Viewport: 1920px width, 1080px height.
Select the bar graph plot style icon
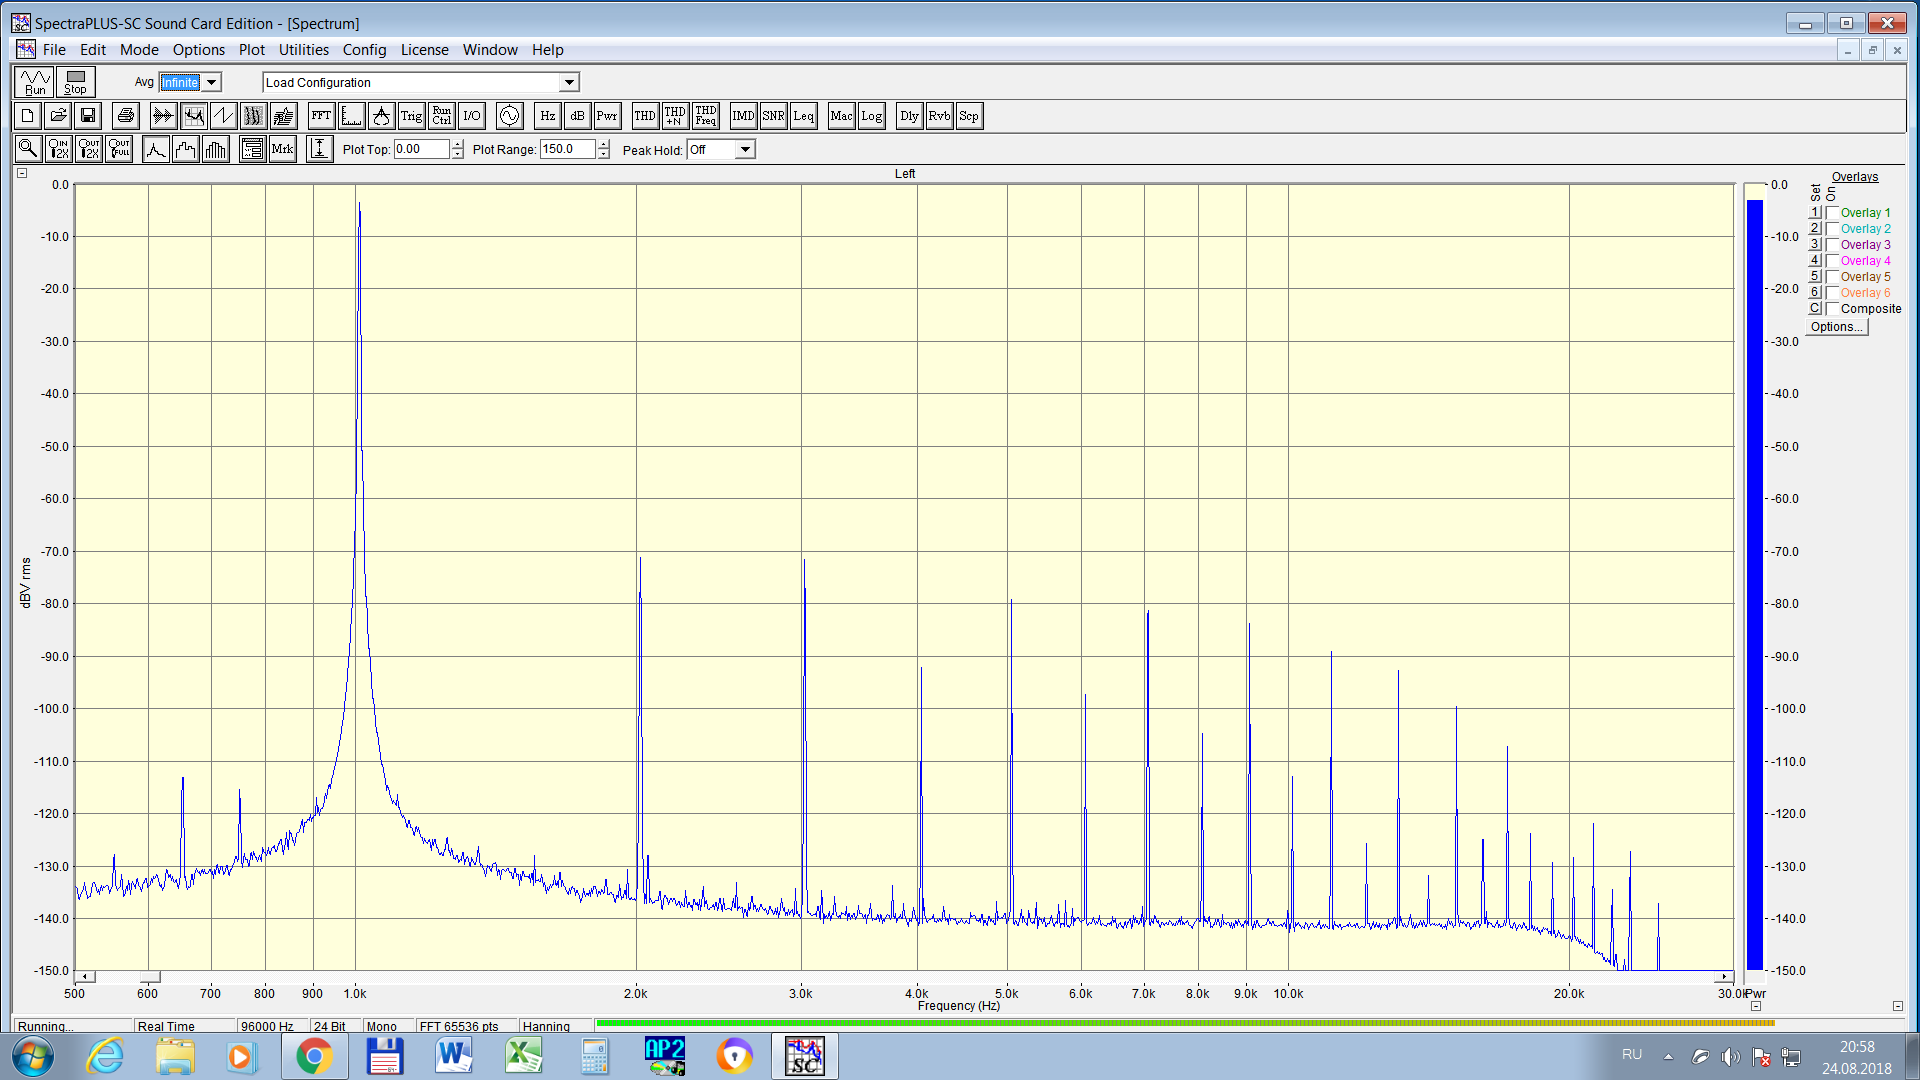pyautogui.click(x=216, y=150)
